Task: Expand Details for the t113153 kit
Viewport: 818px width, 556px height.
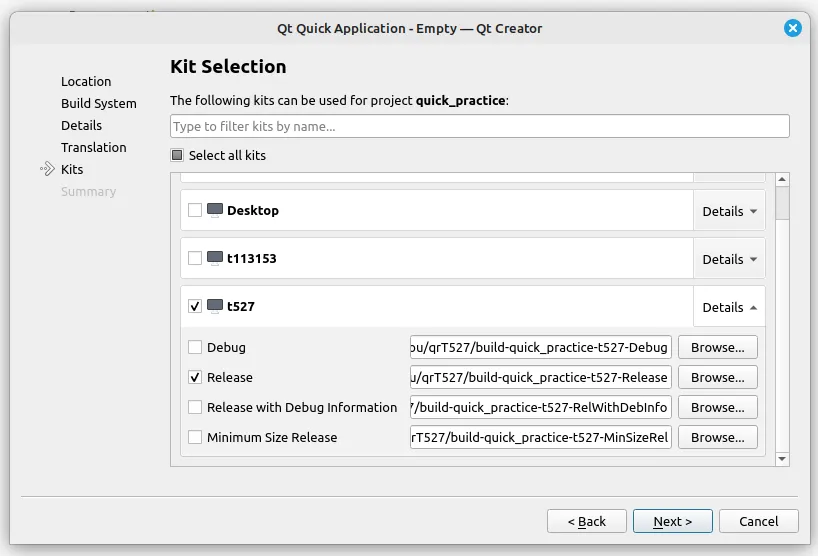Action: point(729,259)
